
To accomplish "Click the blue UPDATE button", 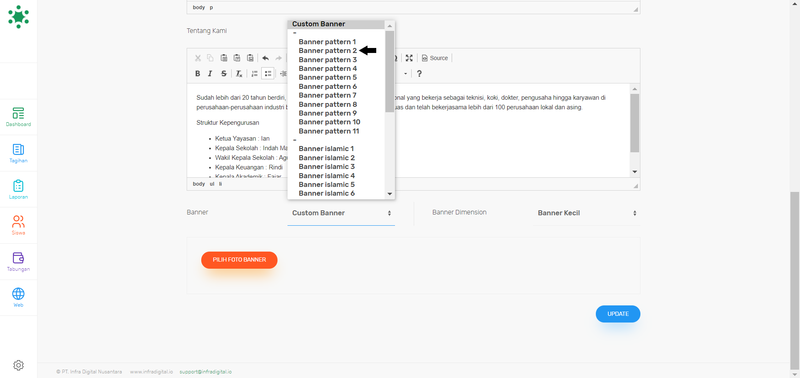I will [x=618, y=314].
